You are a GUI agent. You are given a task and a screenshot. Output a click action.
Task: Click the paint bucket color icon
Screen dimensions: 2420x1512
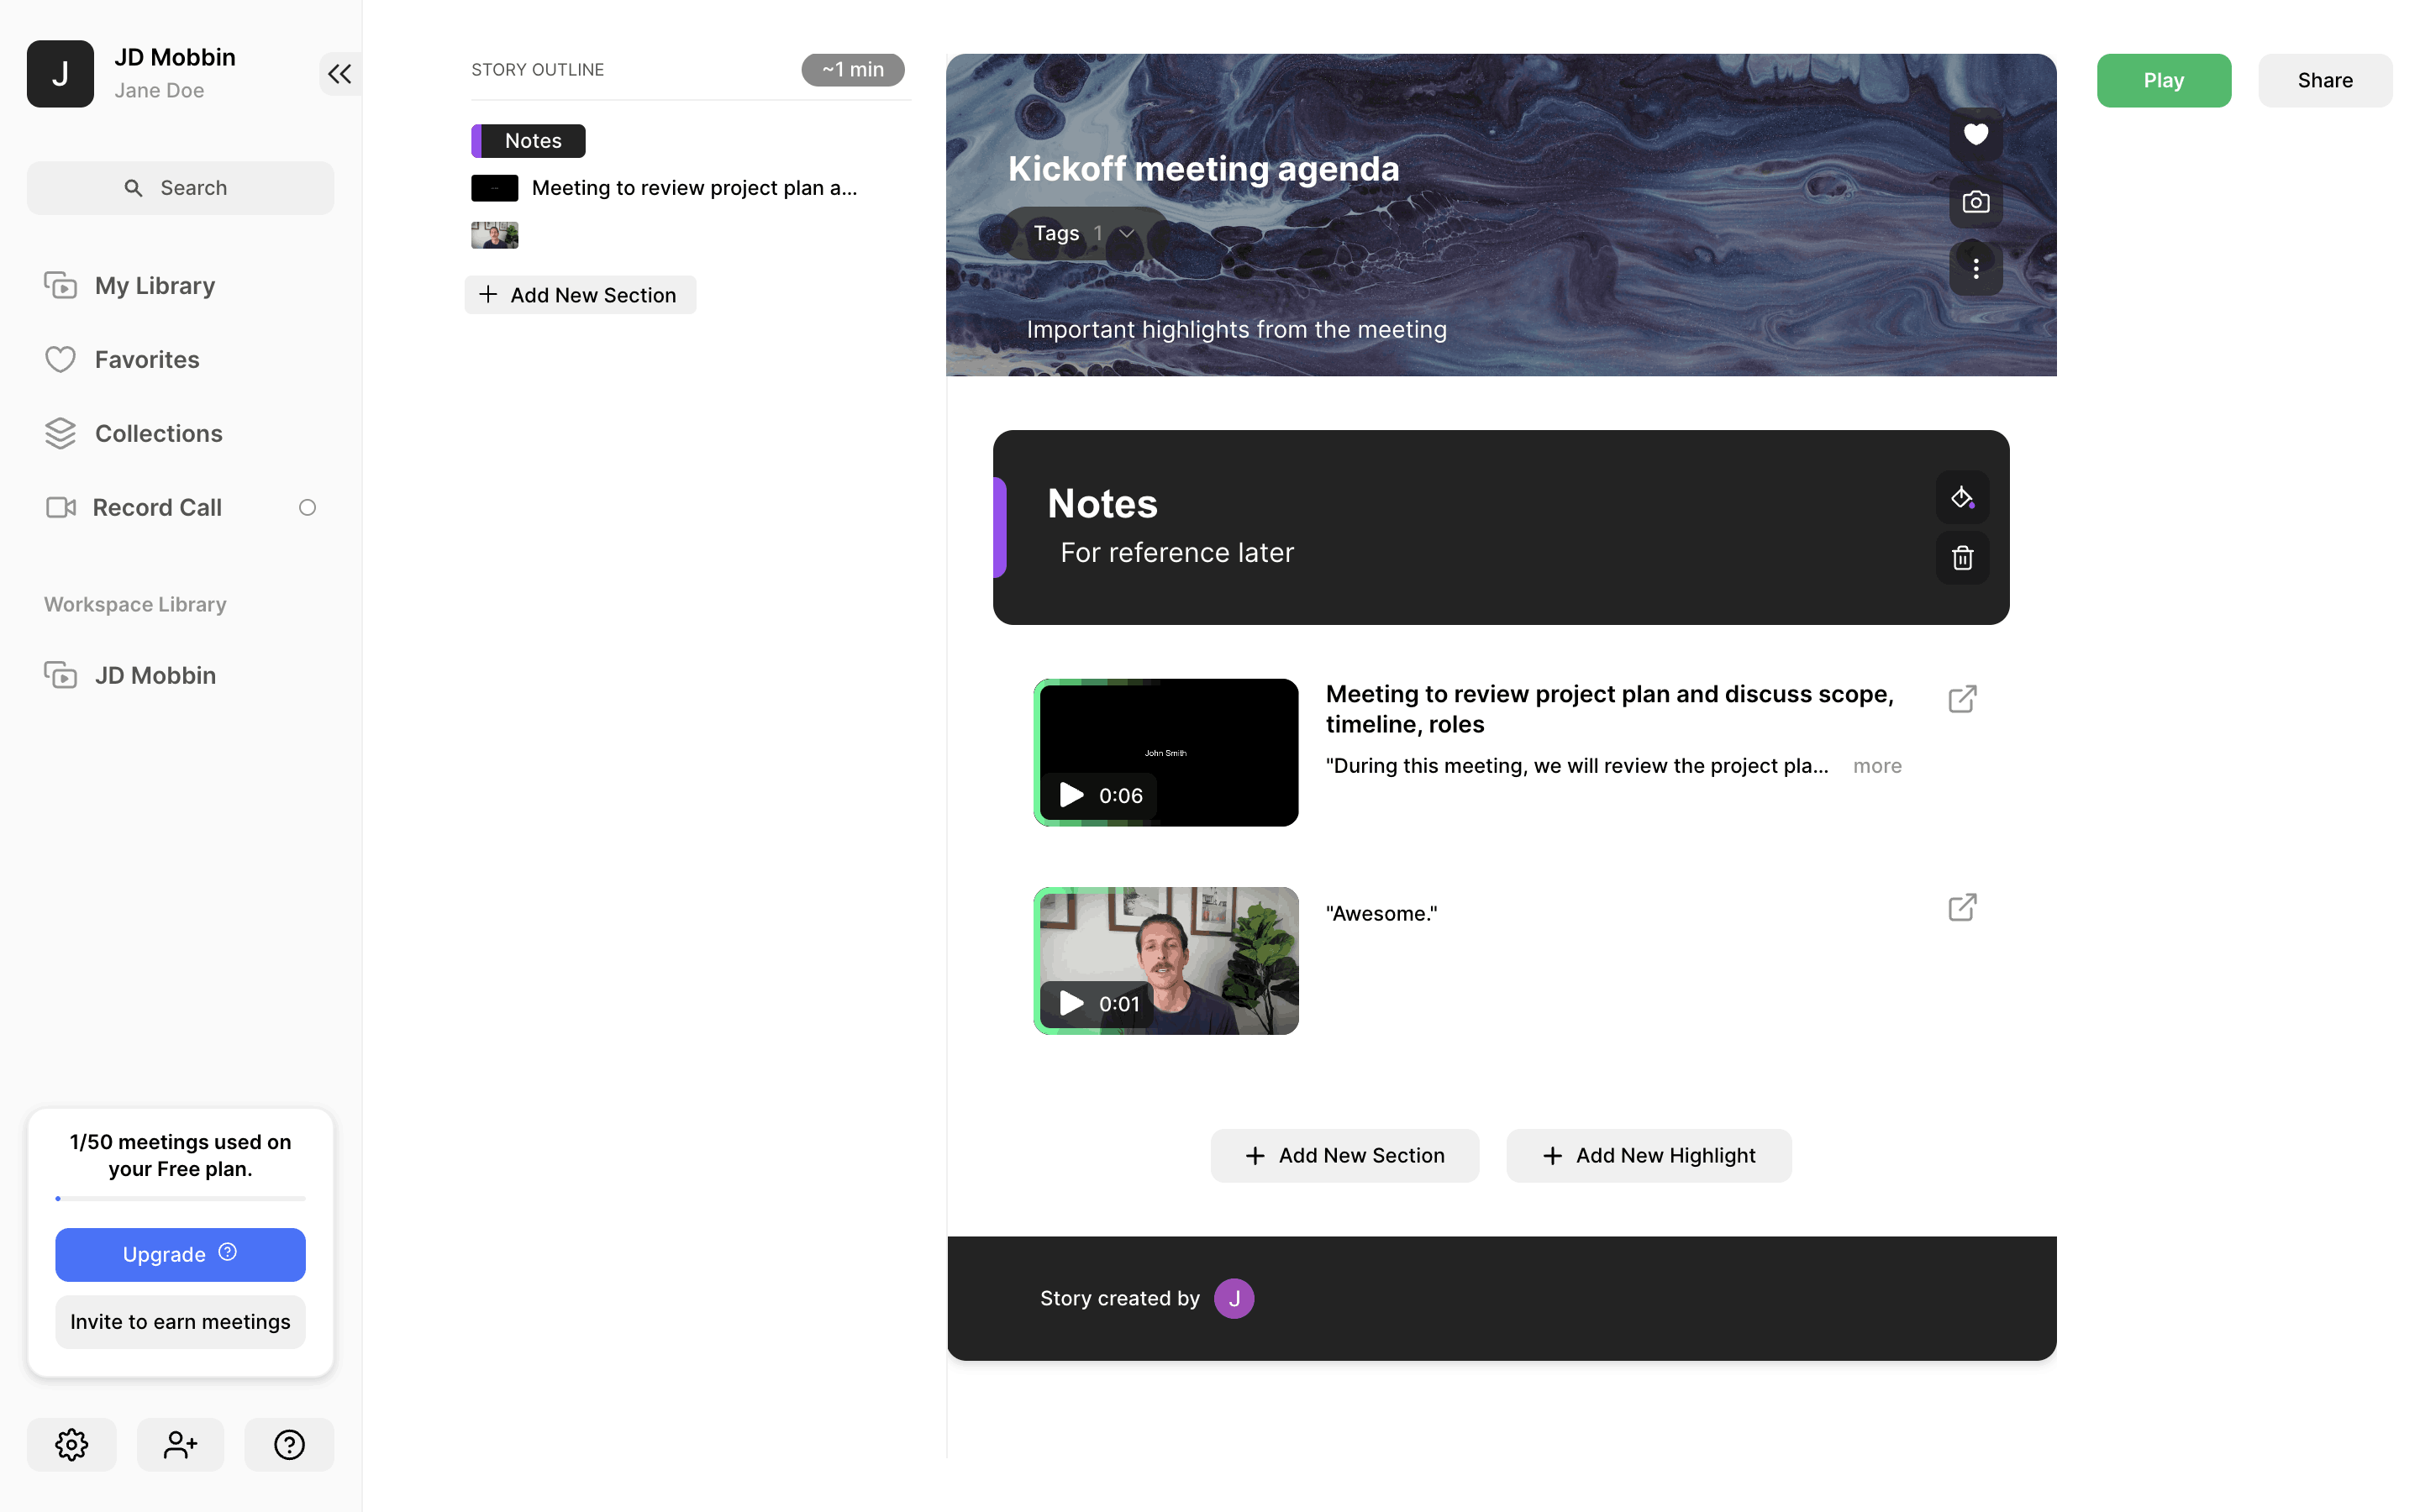1962,497
